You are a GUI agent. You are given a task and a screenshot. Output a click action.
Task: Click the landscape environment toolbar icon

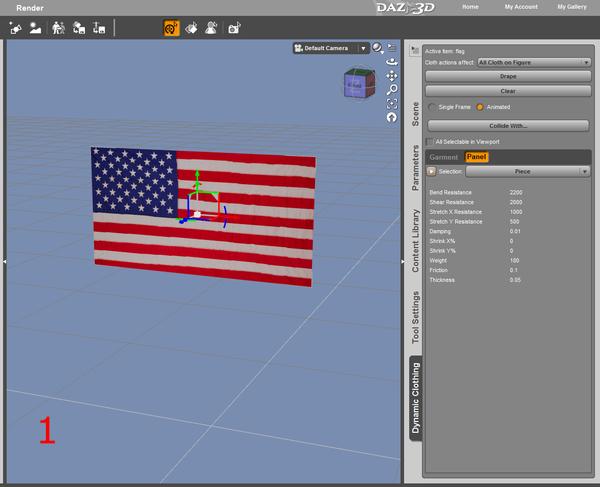click(x=35, y=28)
